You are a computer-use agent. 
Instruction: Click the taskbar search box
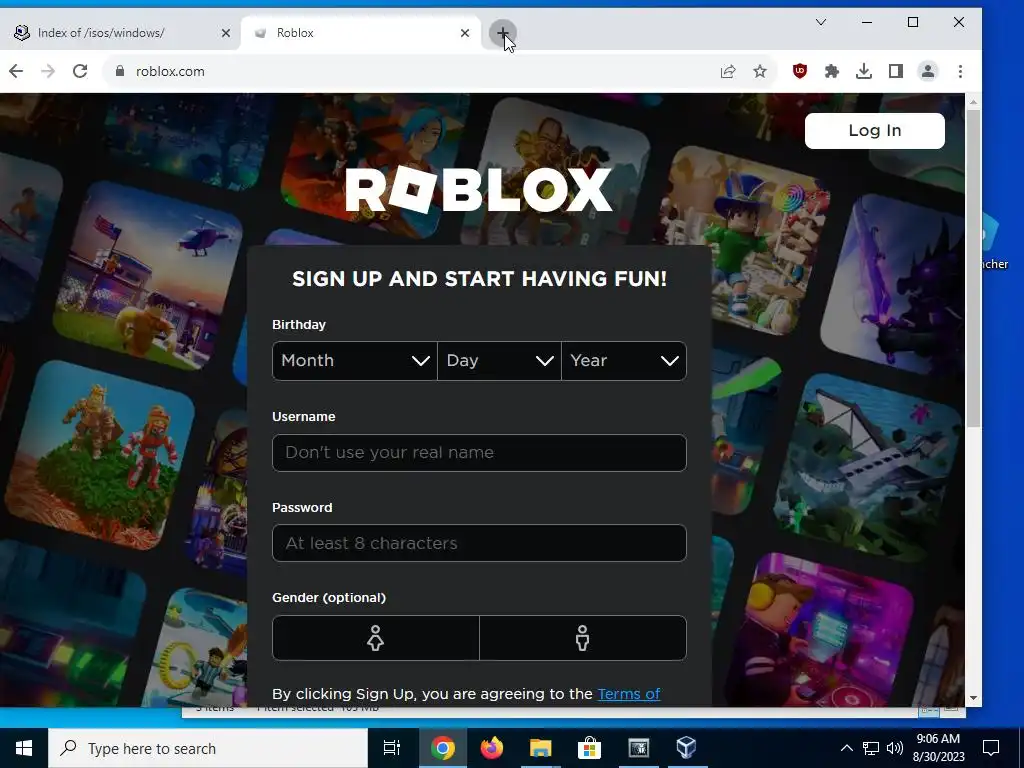point(208,748)
